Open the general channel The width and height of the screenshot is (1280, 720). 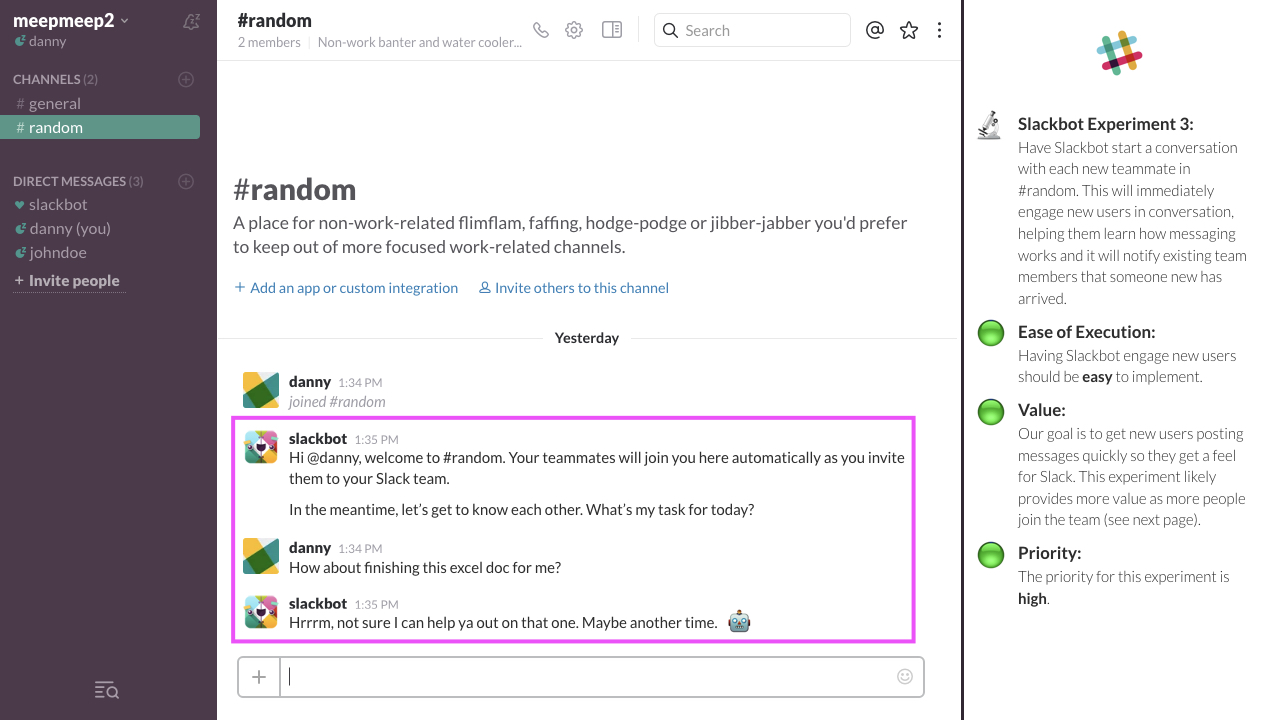[x=55, y=103]
